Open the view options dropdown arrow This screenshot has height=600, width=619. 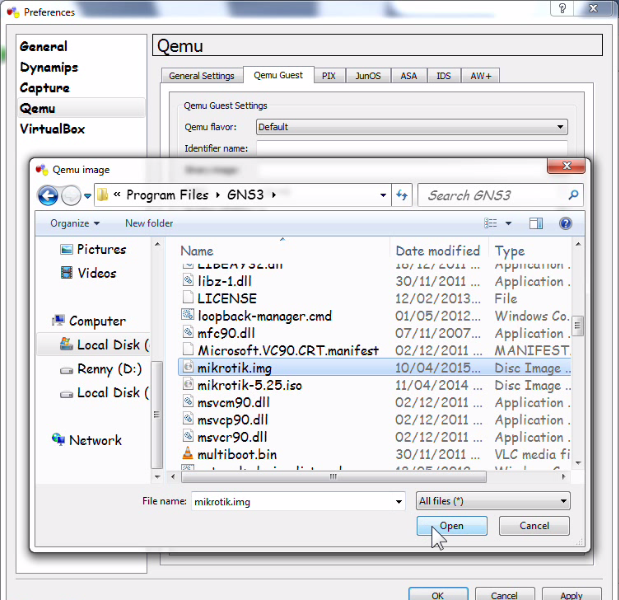pyautogui.click(x=508, y=223)
